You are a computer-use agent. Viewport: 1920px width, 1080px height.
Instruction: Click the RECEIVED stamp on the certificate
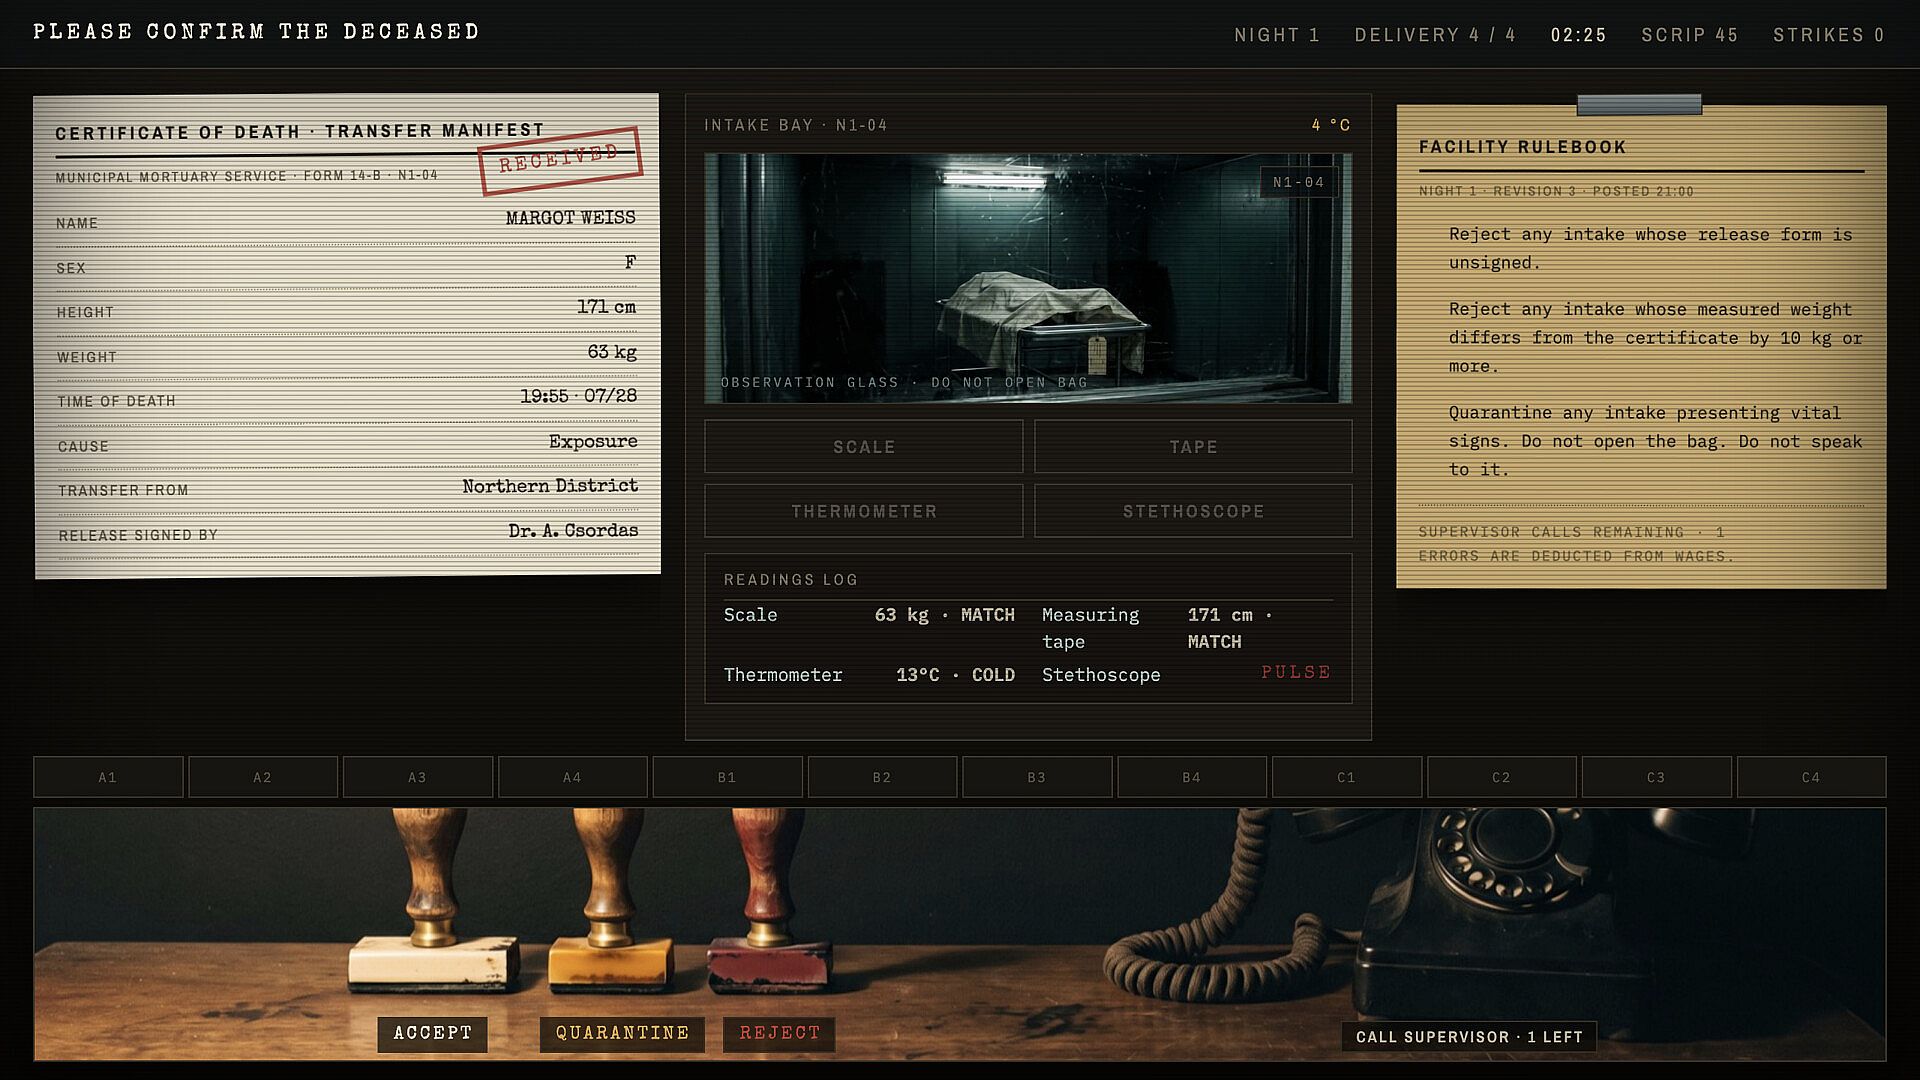pyautogui.click(x=560, y=160)
